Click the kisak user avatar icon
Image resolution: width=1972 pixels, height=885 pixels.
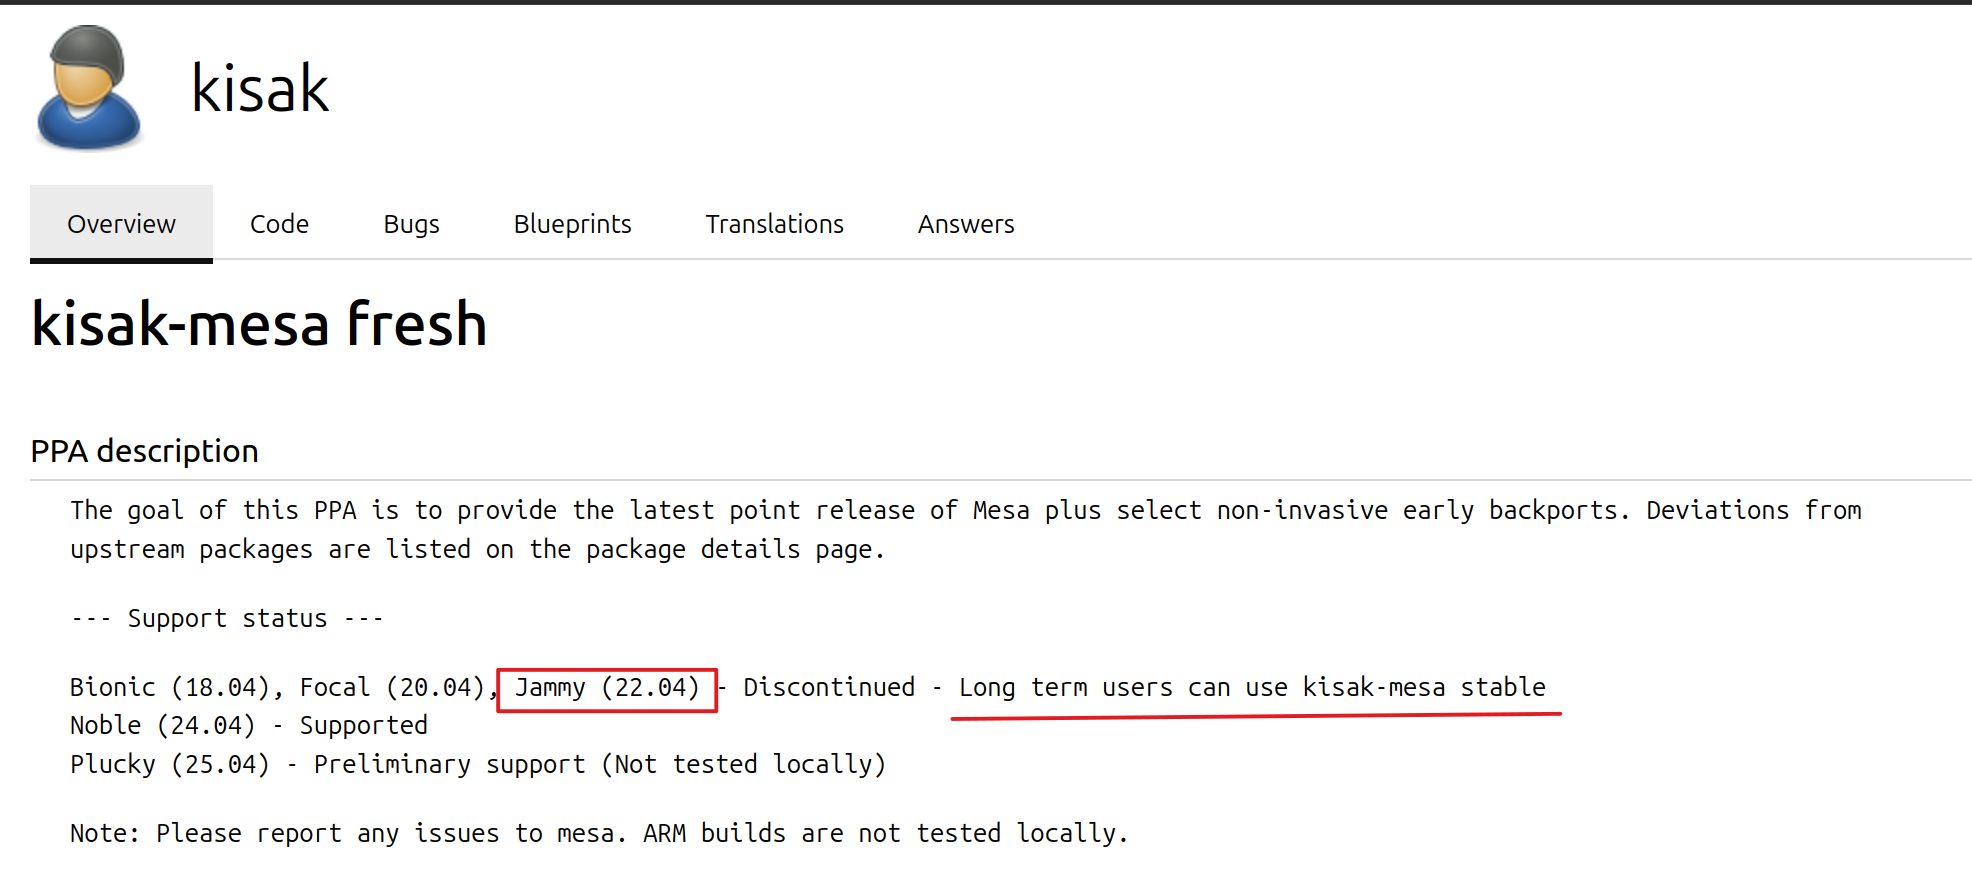coord(89,88)
